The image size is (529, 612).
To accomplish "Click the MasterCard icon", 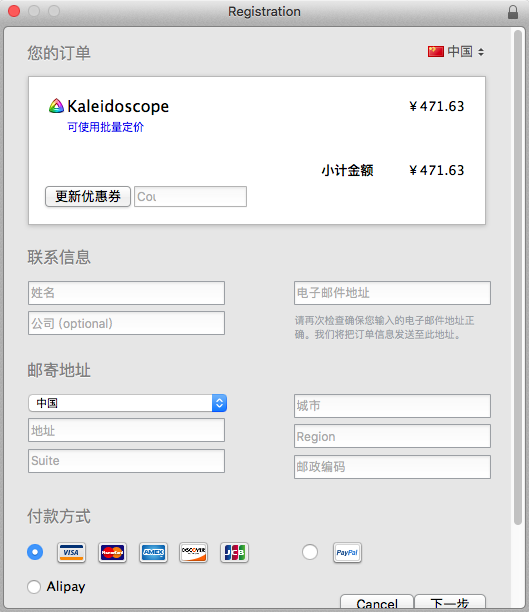I will click(x=112, y=552).
